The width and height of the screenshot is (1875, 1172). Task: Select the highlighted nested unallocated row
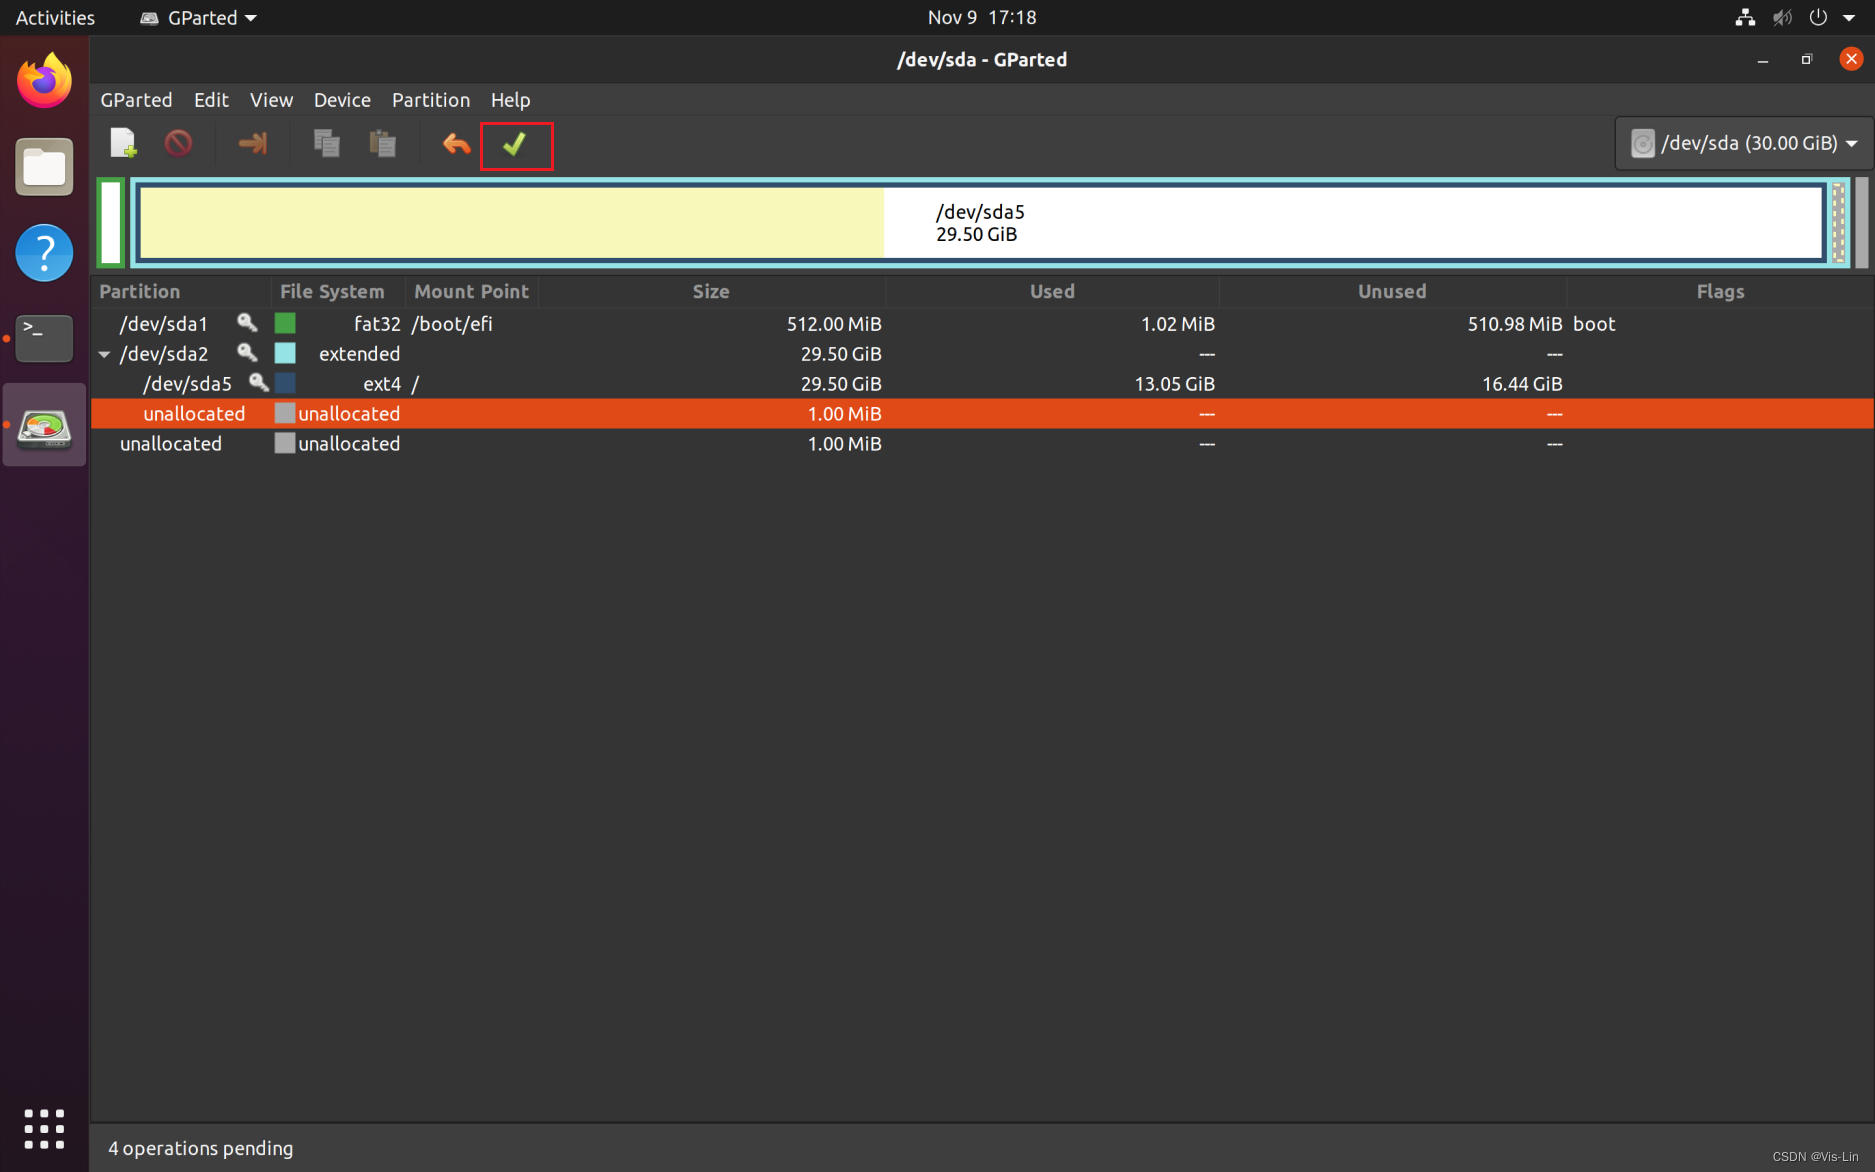(982, 414)
